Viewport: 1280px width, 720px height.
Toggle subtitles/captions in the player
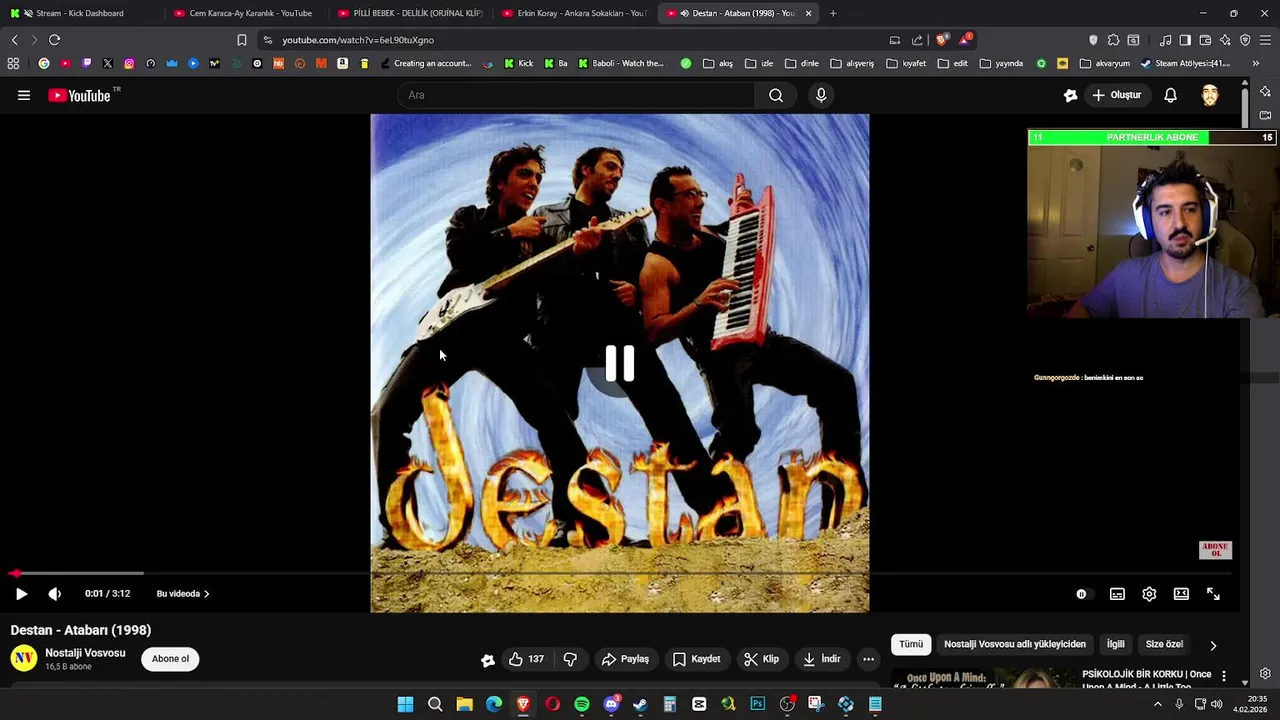tap(1117, 594)
